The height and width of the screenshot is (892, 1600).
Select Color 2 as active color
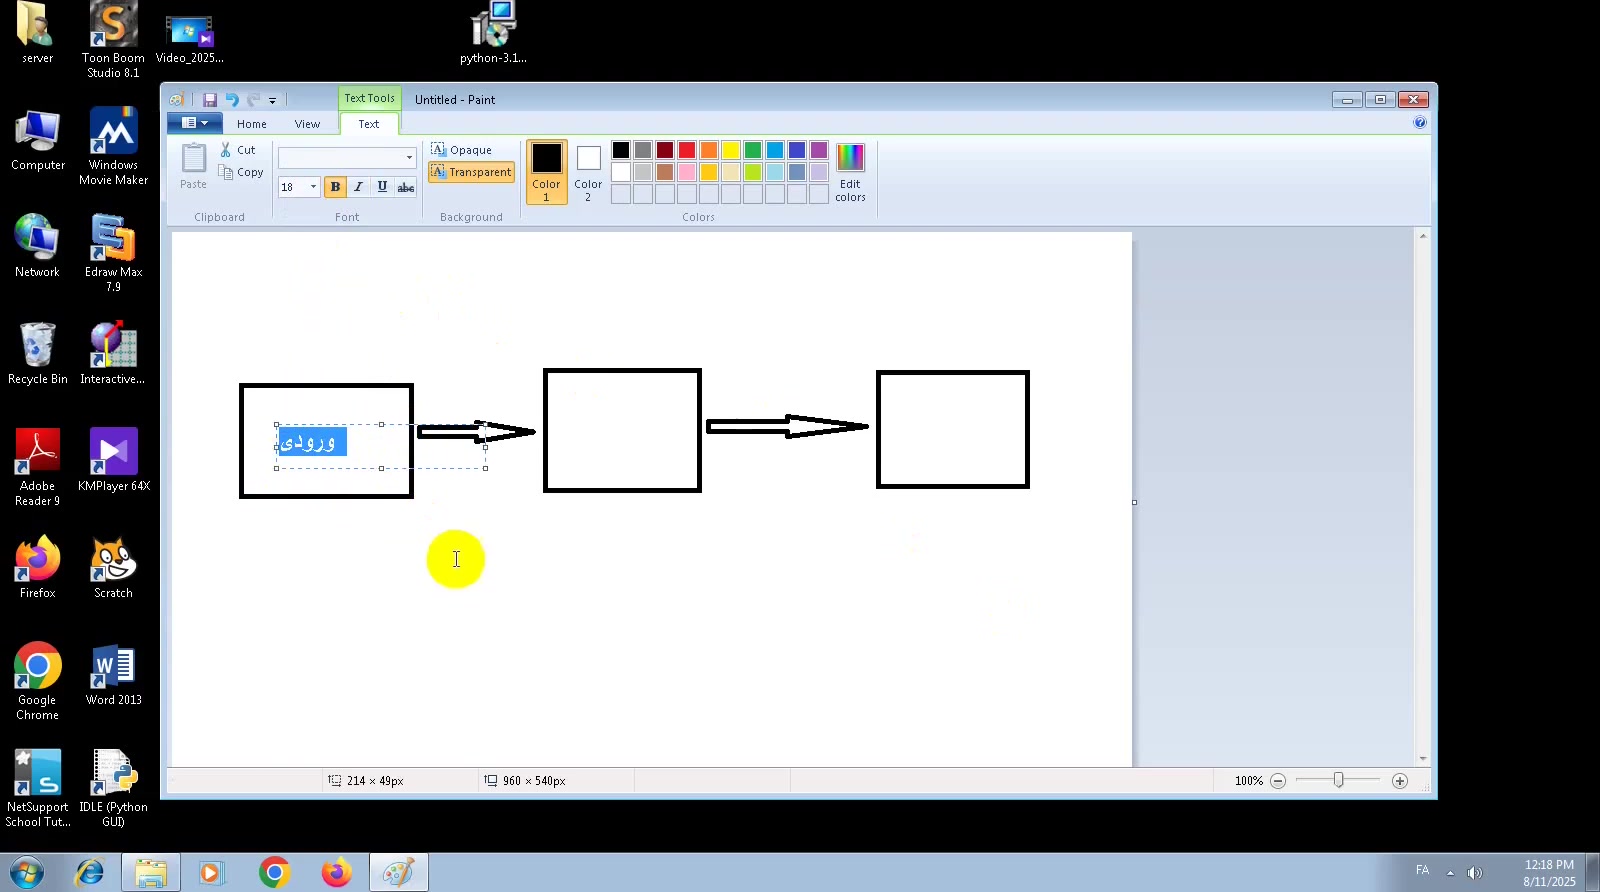(x=588, y=172)
